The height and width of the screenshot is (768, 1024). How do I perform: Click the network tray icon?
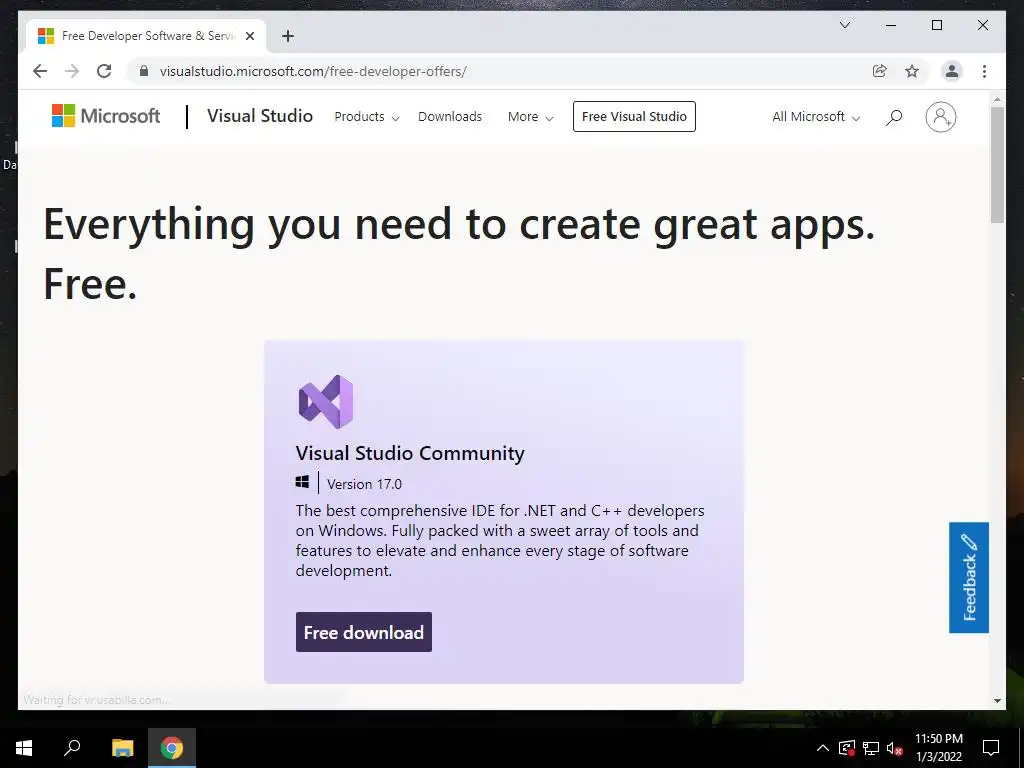871,748
